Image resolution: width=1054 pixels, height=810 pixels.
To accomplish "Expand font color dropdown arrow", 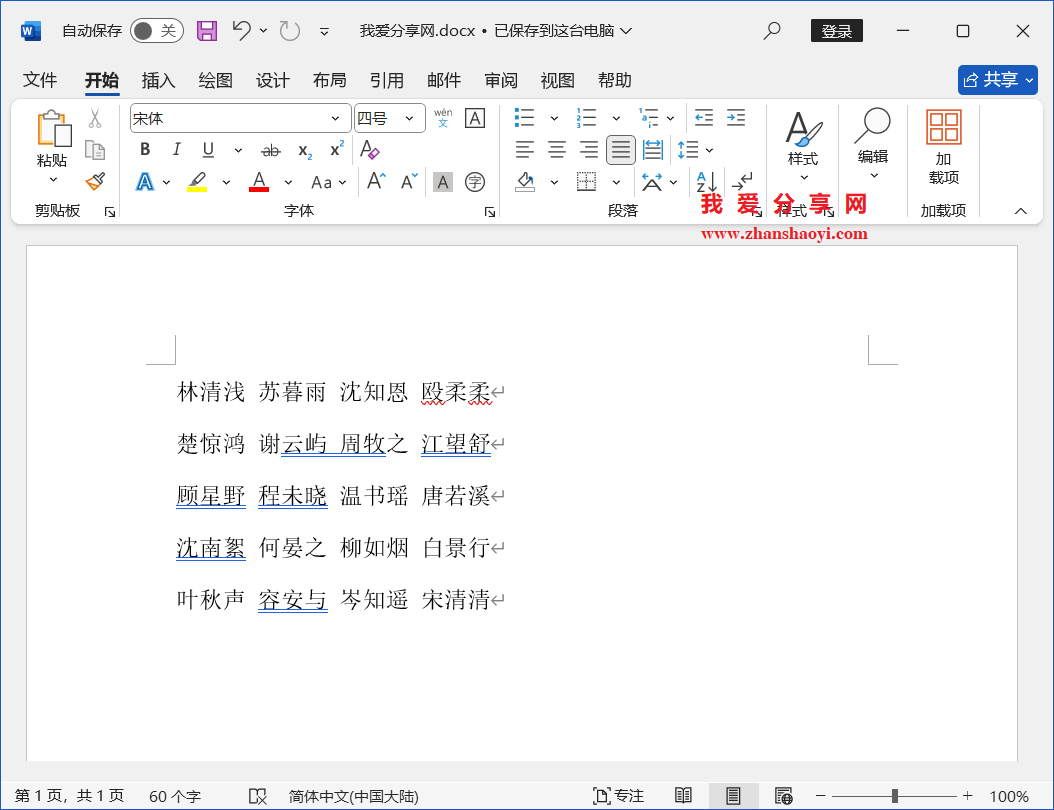I will pos(288,182).
